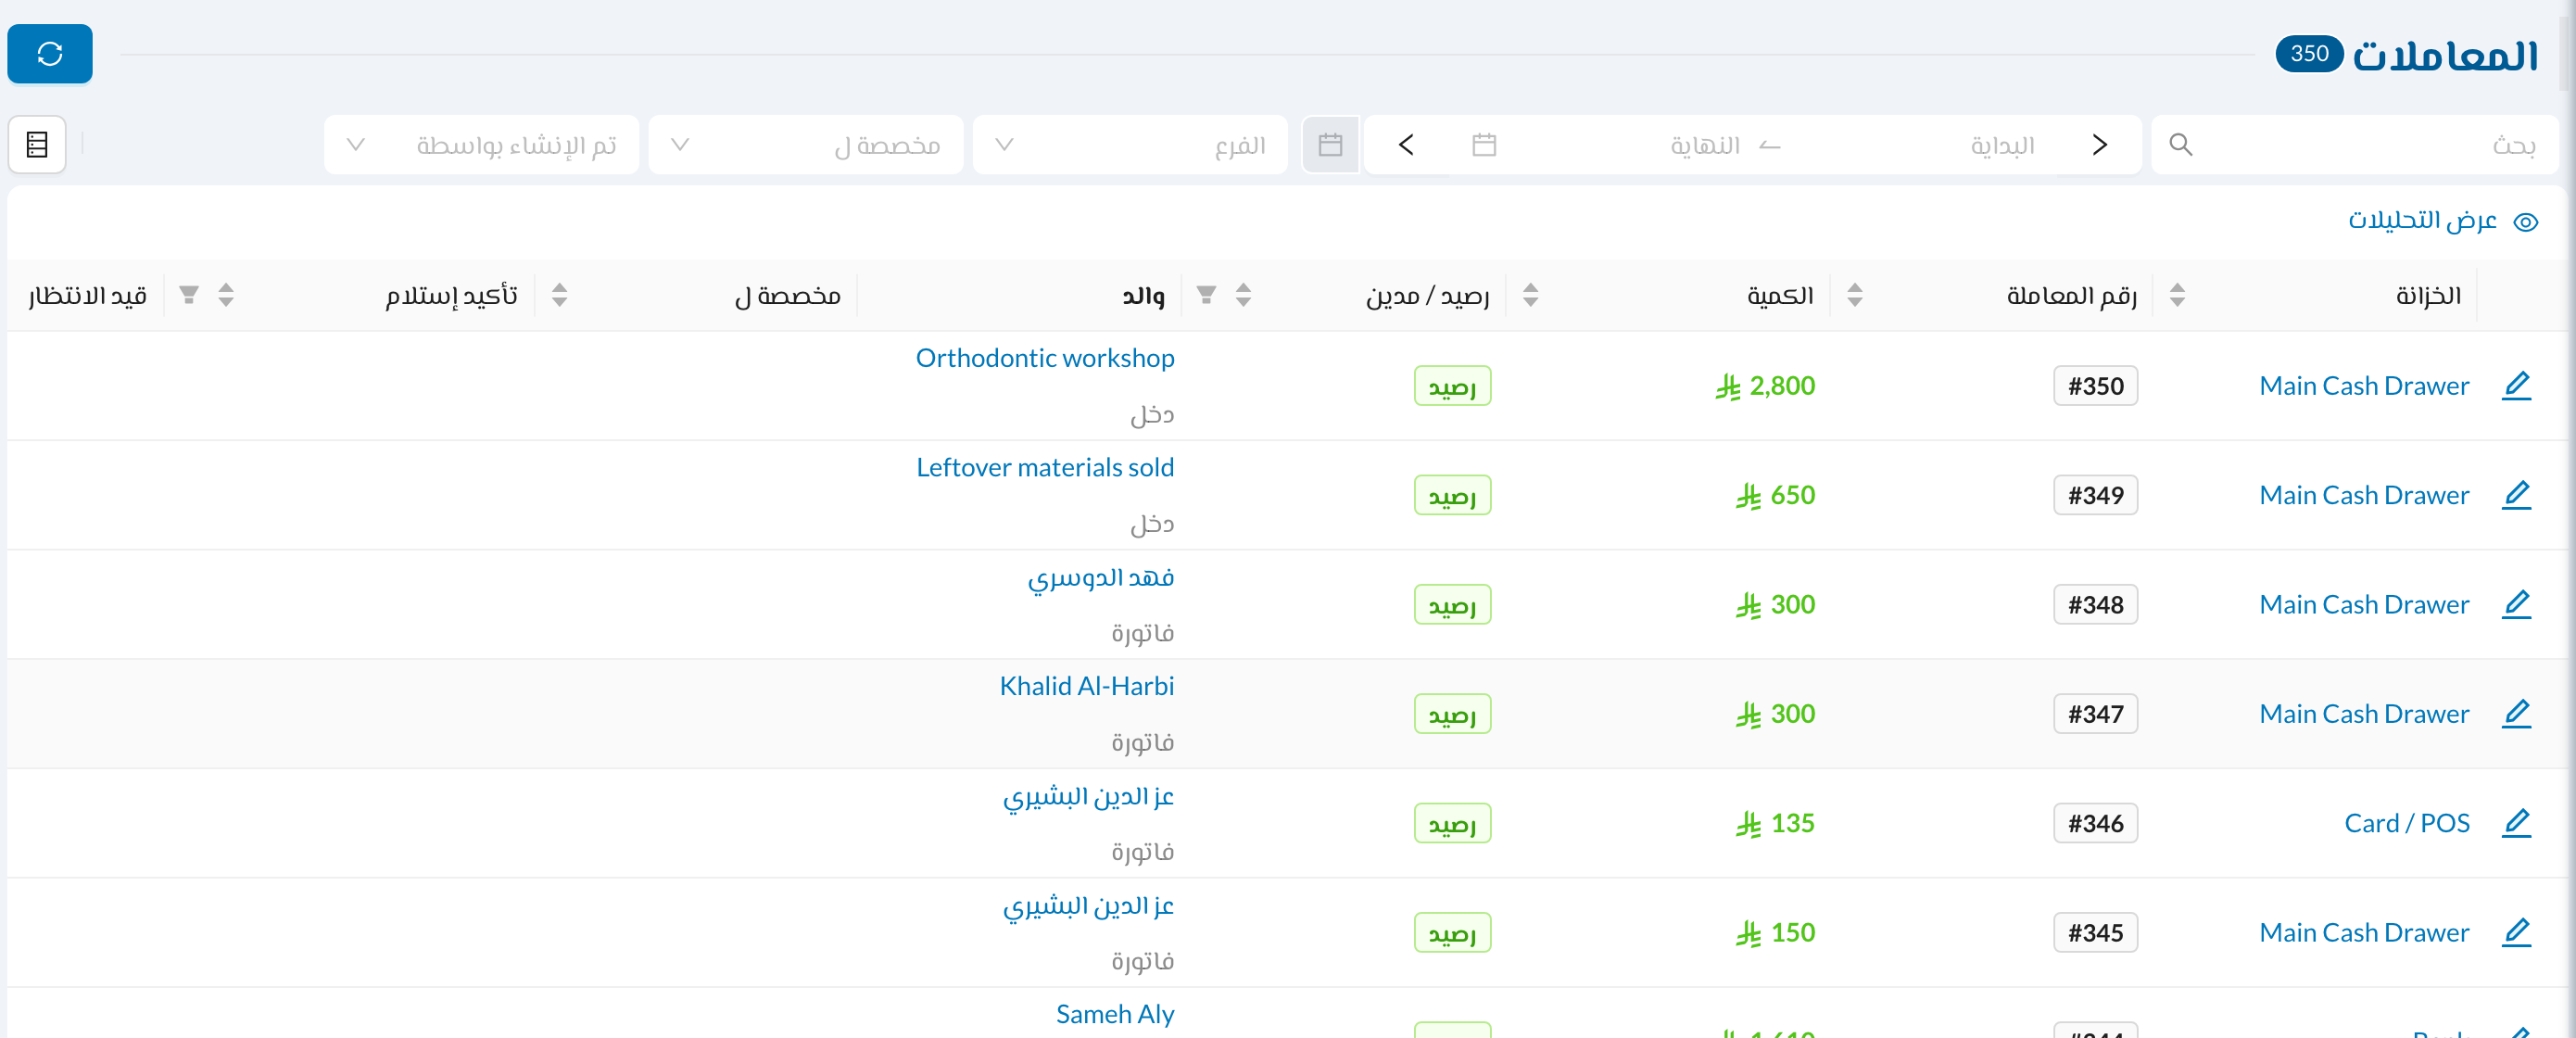
Task: Open the table layout view icon
Action: 37,145
